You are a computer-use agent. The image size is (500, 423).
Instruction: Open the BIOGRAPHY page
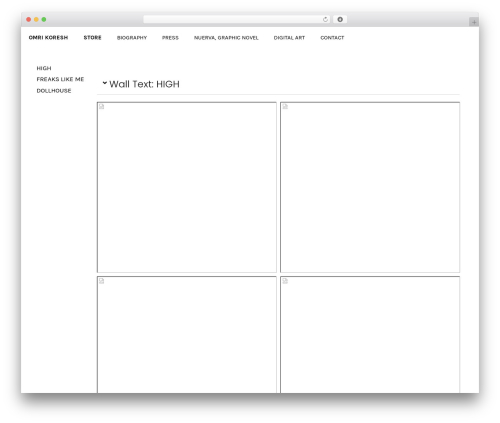(x=132, y=38)
